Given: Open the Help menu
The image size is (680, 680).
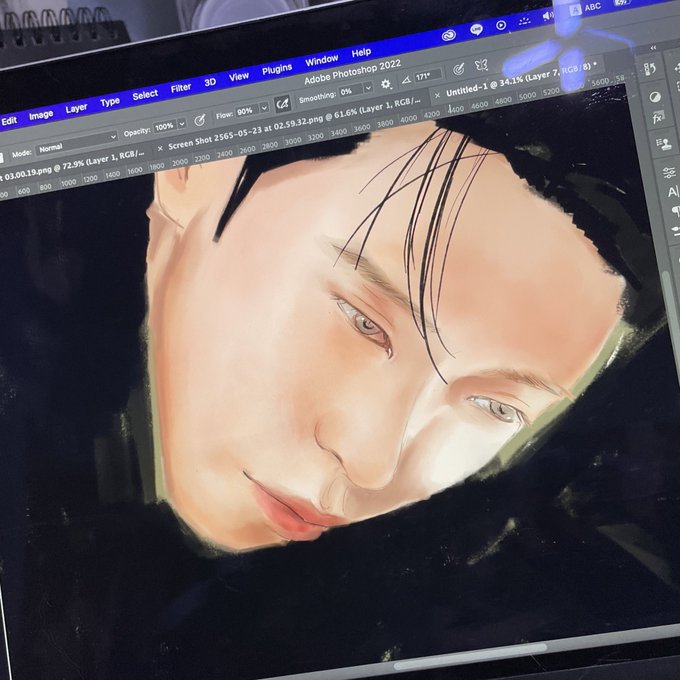Looking at the screenshot, I should pyautogui.click(x=361, y=52).
